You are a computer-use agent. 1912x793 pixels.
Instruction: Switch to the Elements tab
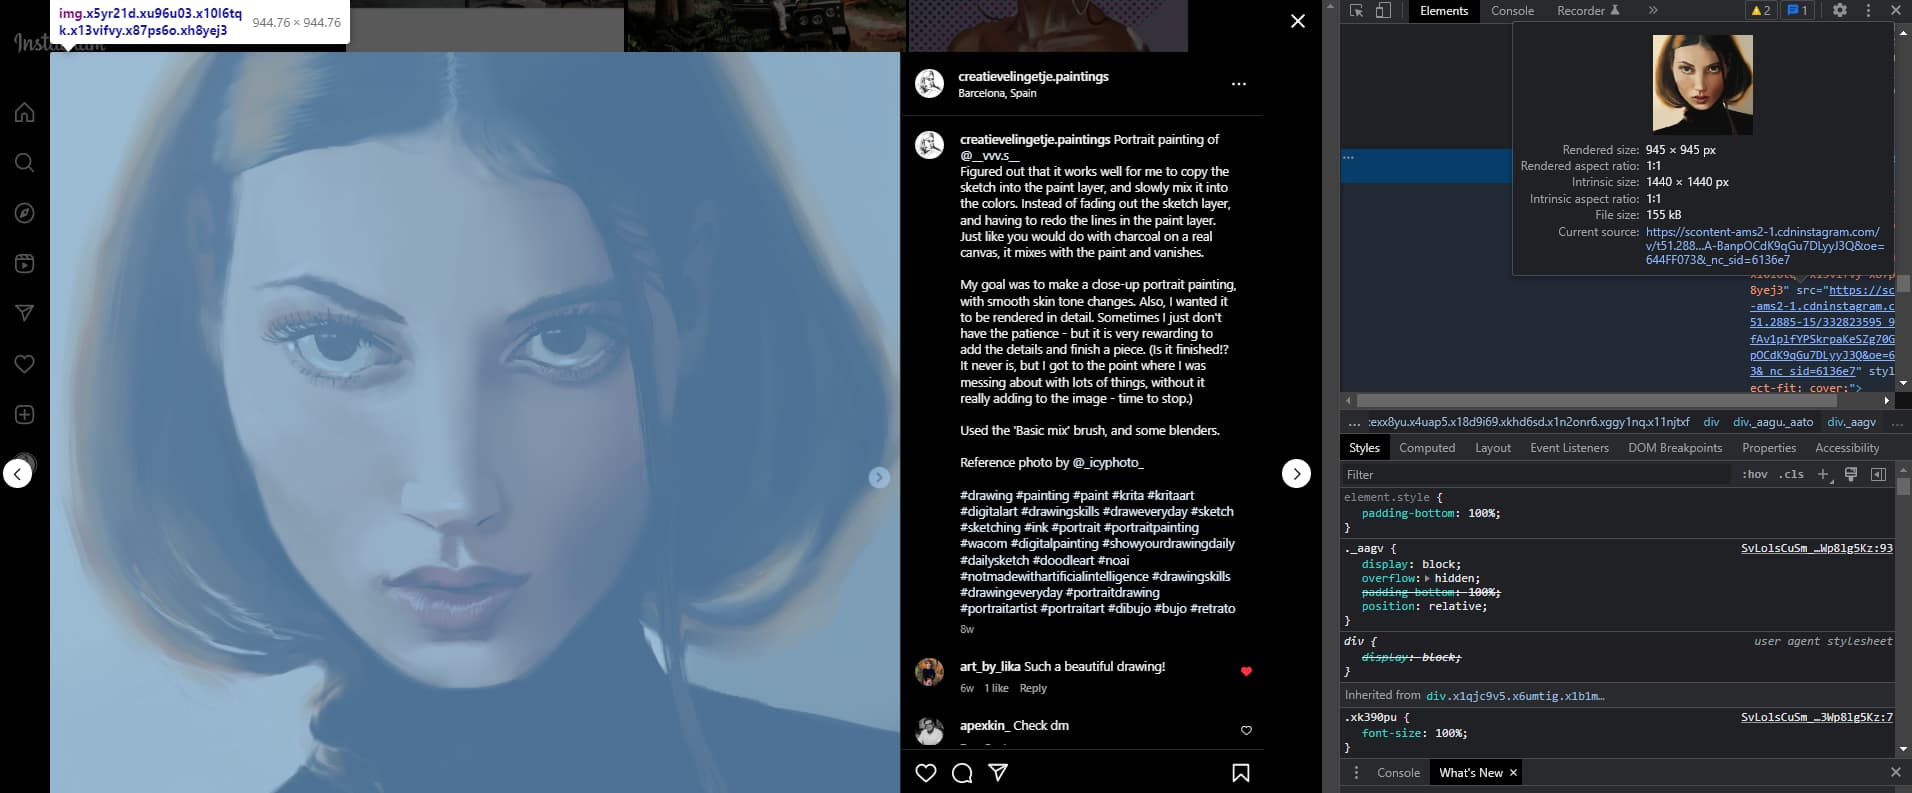1444,11
